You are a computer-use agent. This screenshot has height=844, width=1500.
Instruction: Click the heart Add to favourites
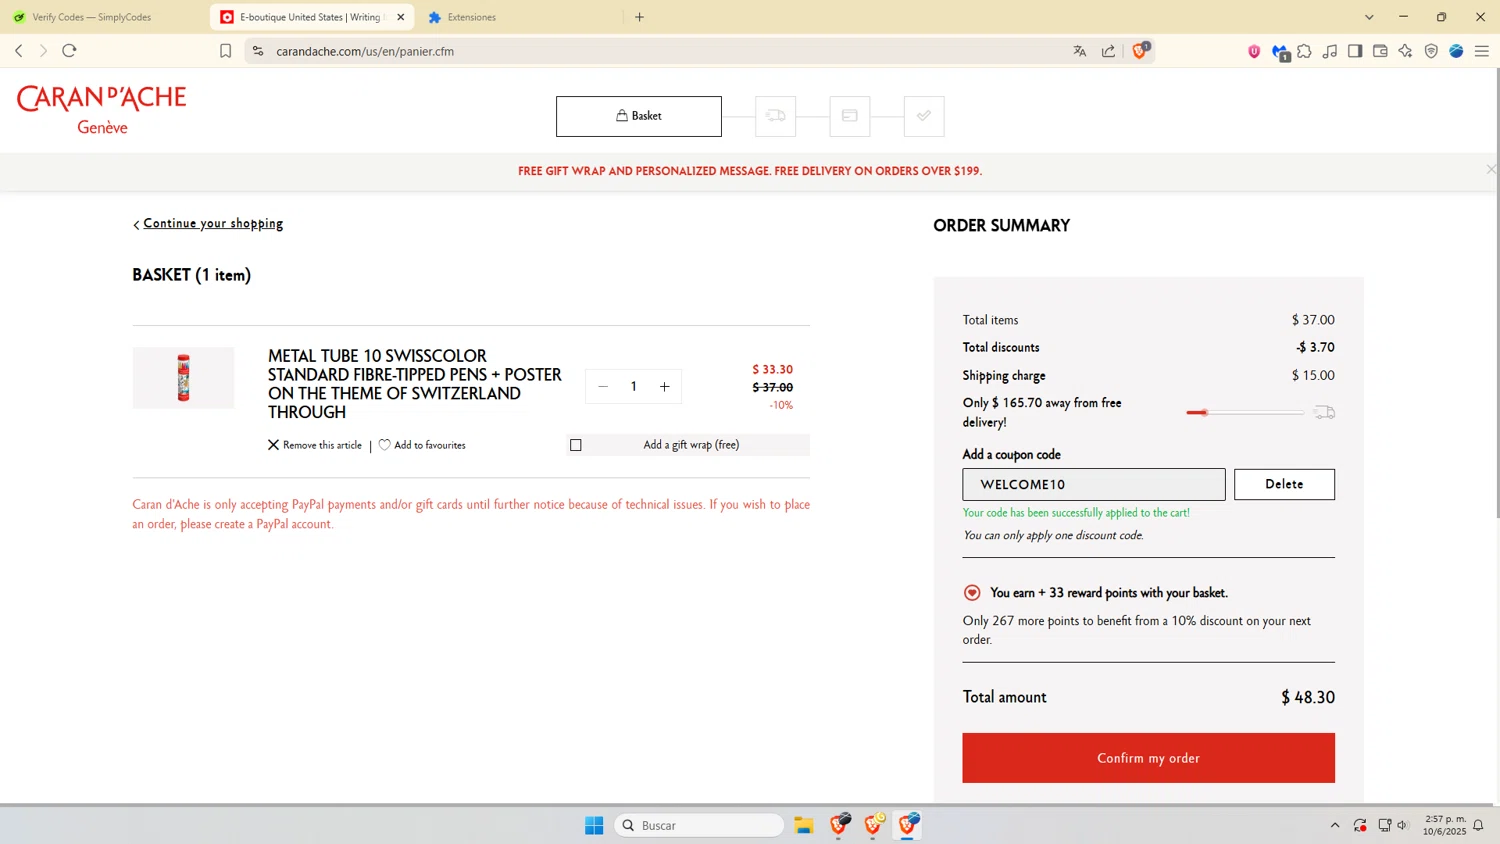tap(384, 445)
